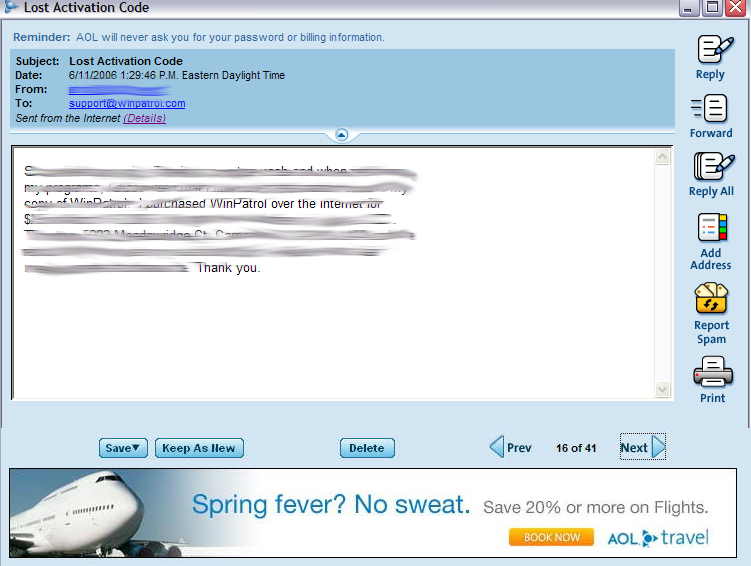Maximize the Lost Activation Code window
Viewport: 751px width, 566px height.
point(712,8)
